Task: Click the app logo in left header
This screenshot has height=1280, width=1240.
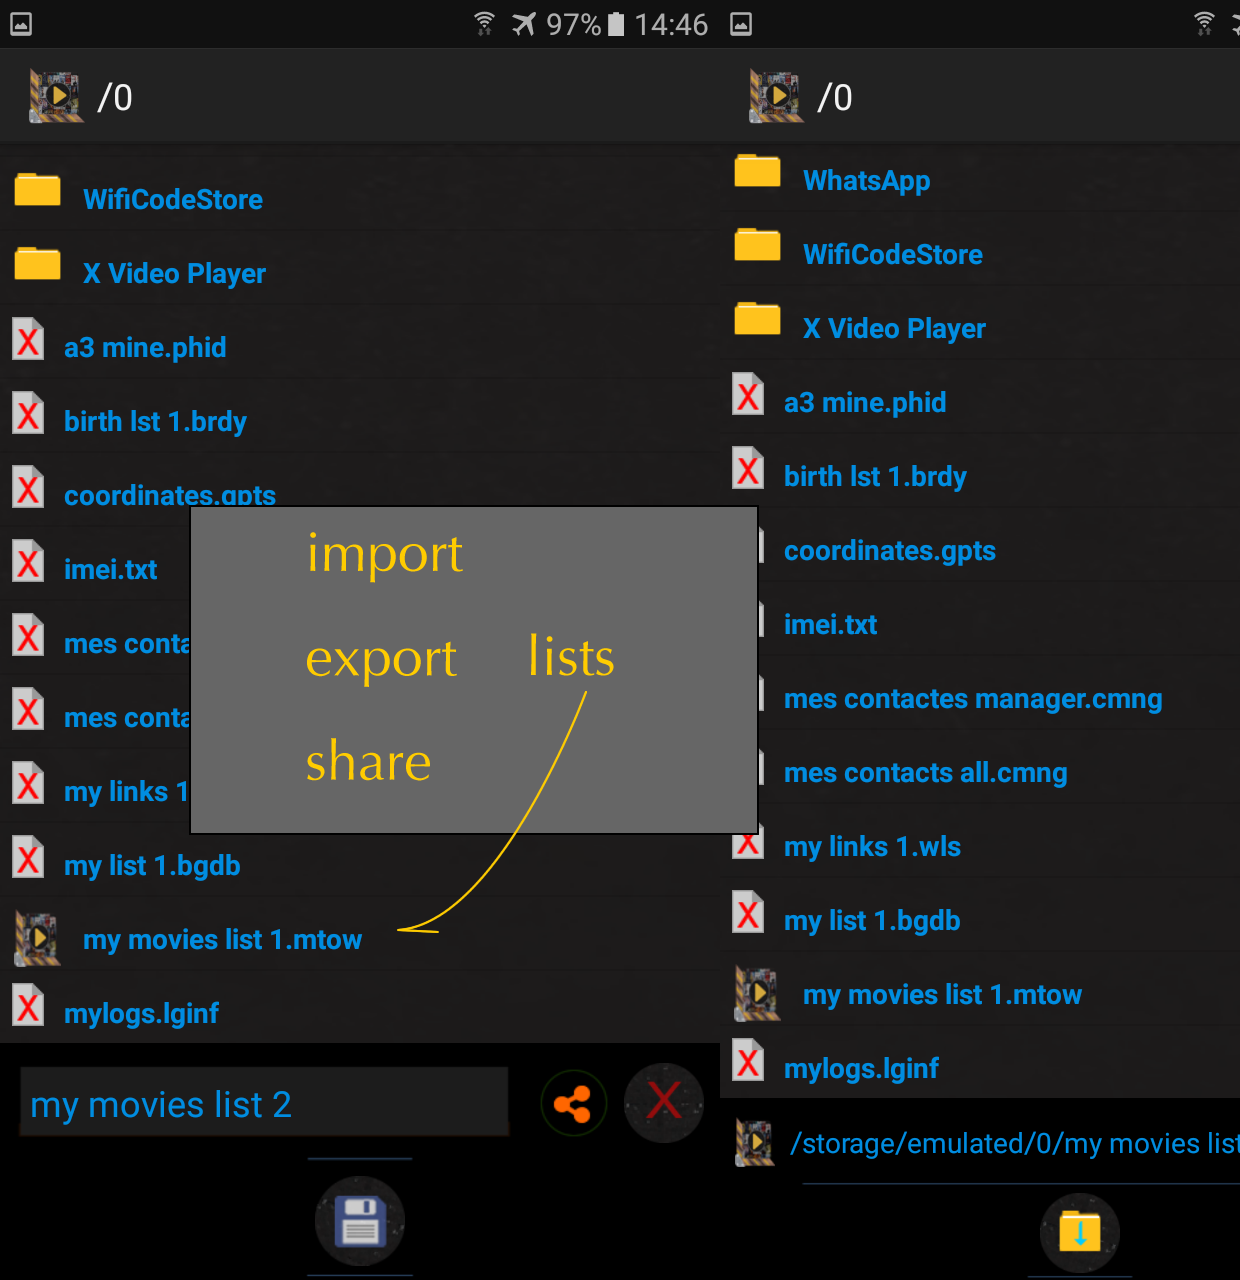Action: coord(56,96)
